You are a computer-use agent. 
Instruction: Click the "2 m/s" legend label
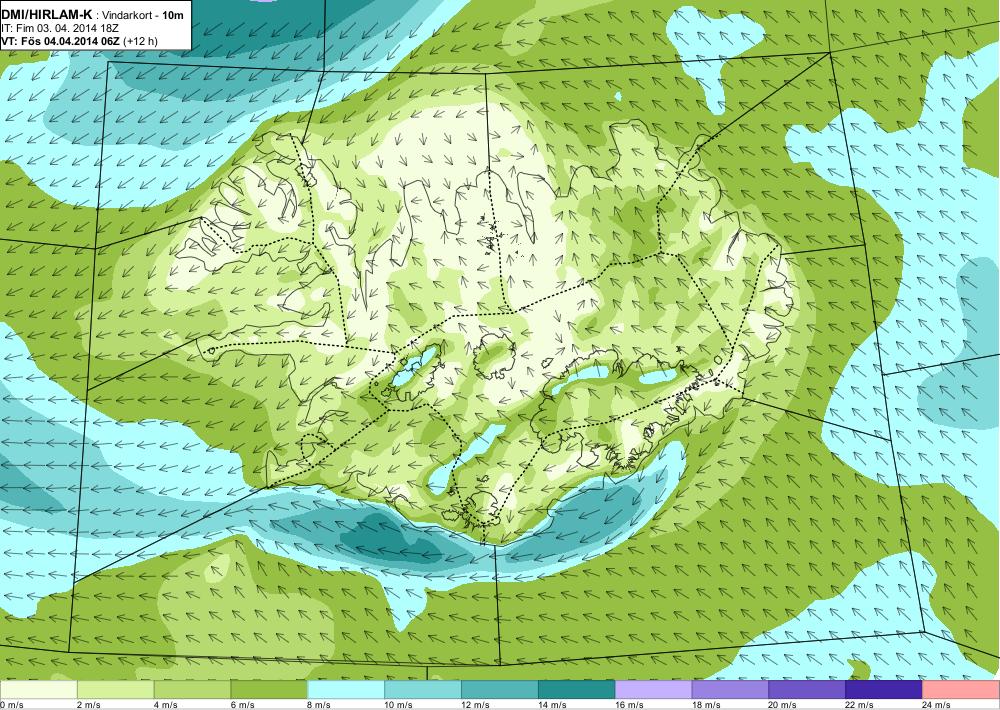[x=89, y=705]
